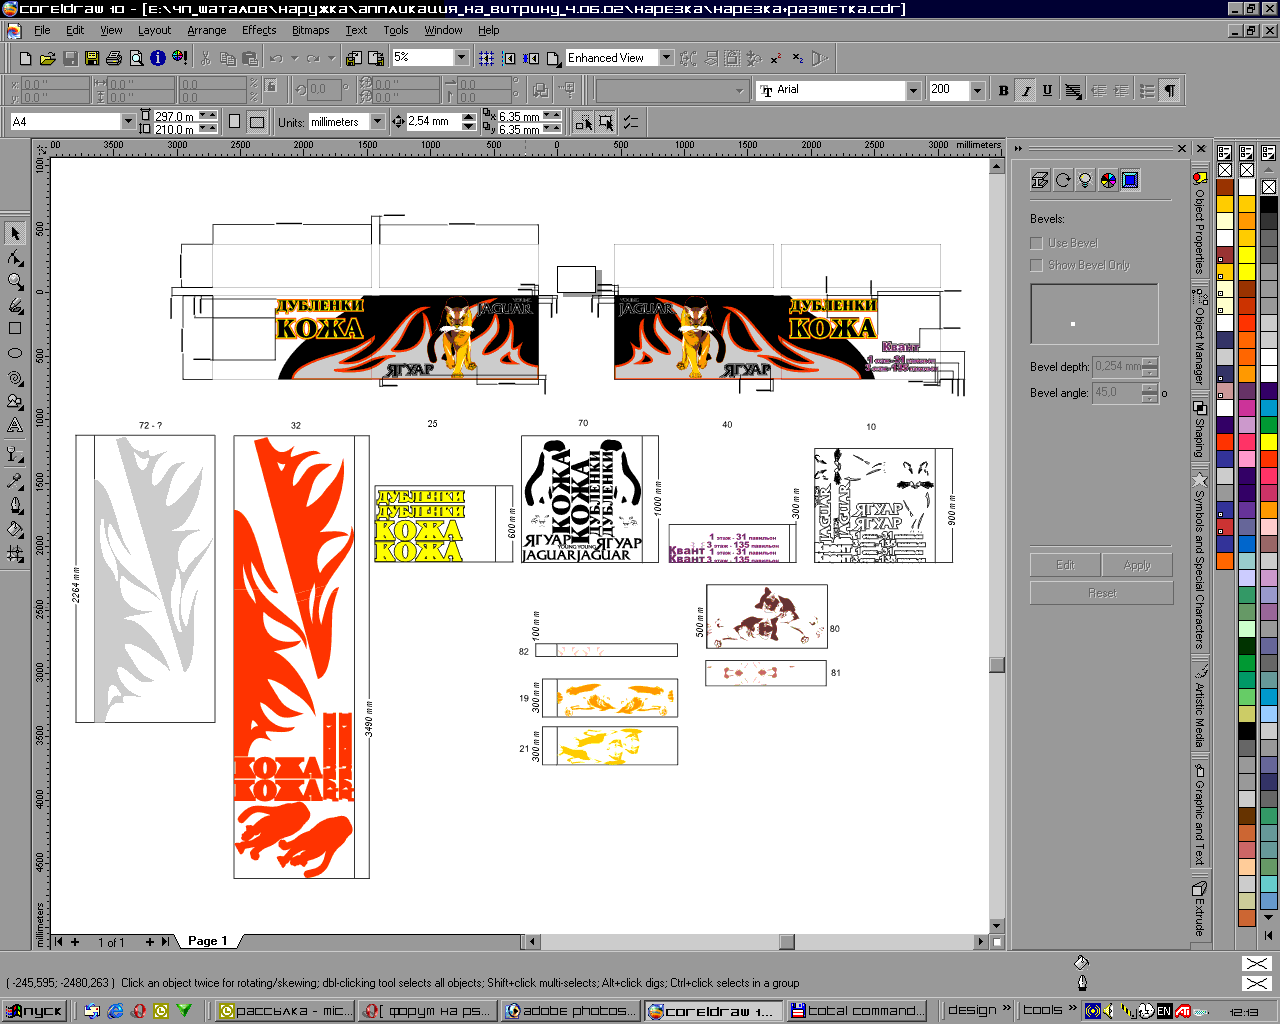The height and width of the screenshot is (1024, 1280).
Task: Select the Ellipse tool
Action: click(x=15, y=353)
